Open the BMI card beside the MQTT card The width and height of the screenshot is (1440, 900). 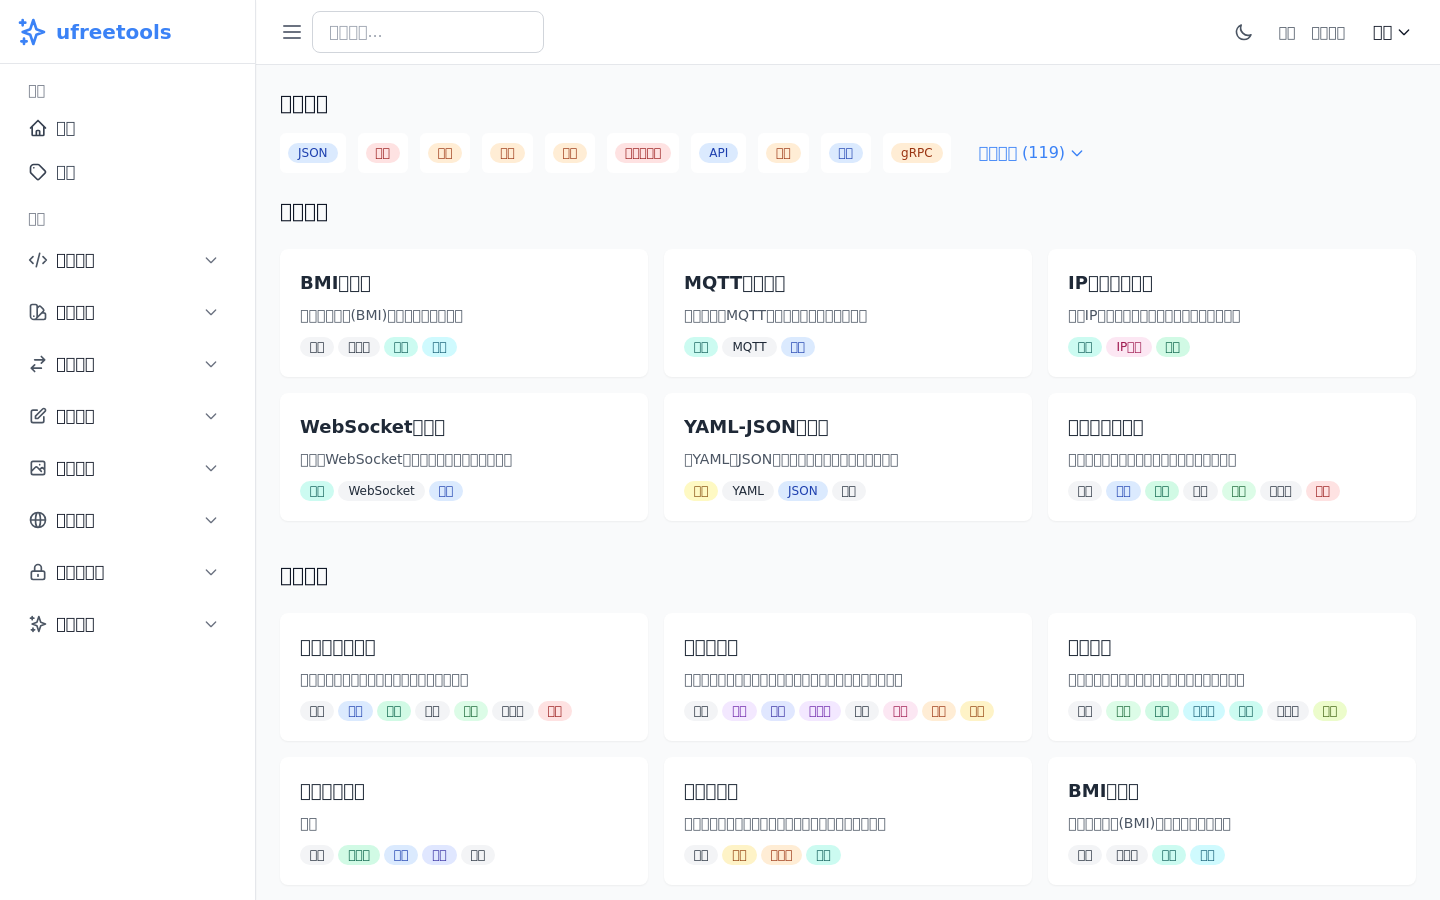click(x=464, y=313)
